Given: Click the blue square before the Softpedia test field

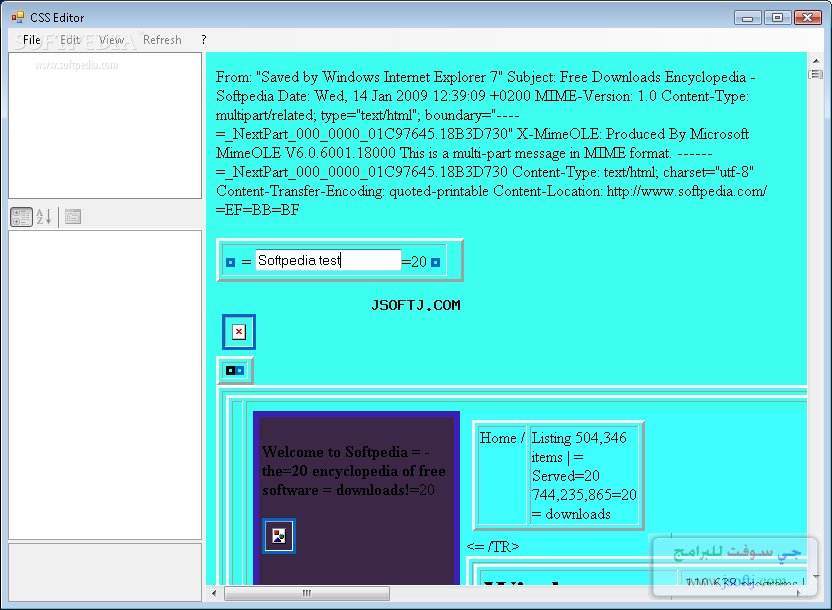Looking at the screenshot, I should click(x=230, y=262).
